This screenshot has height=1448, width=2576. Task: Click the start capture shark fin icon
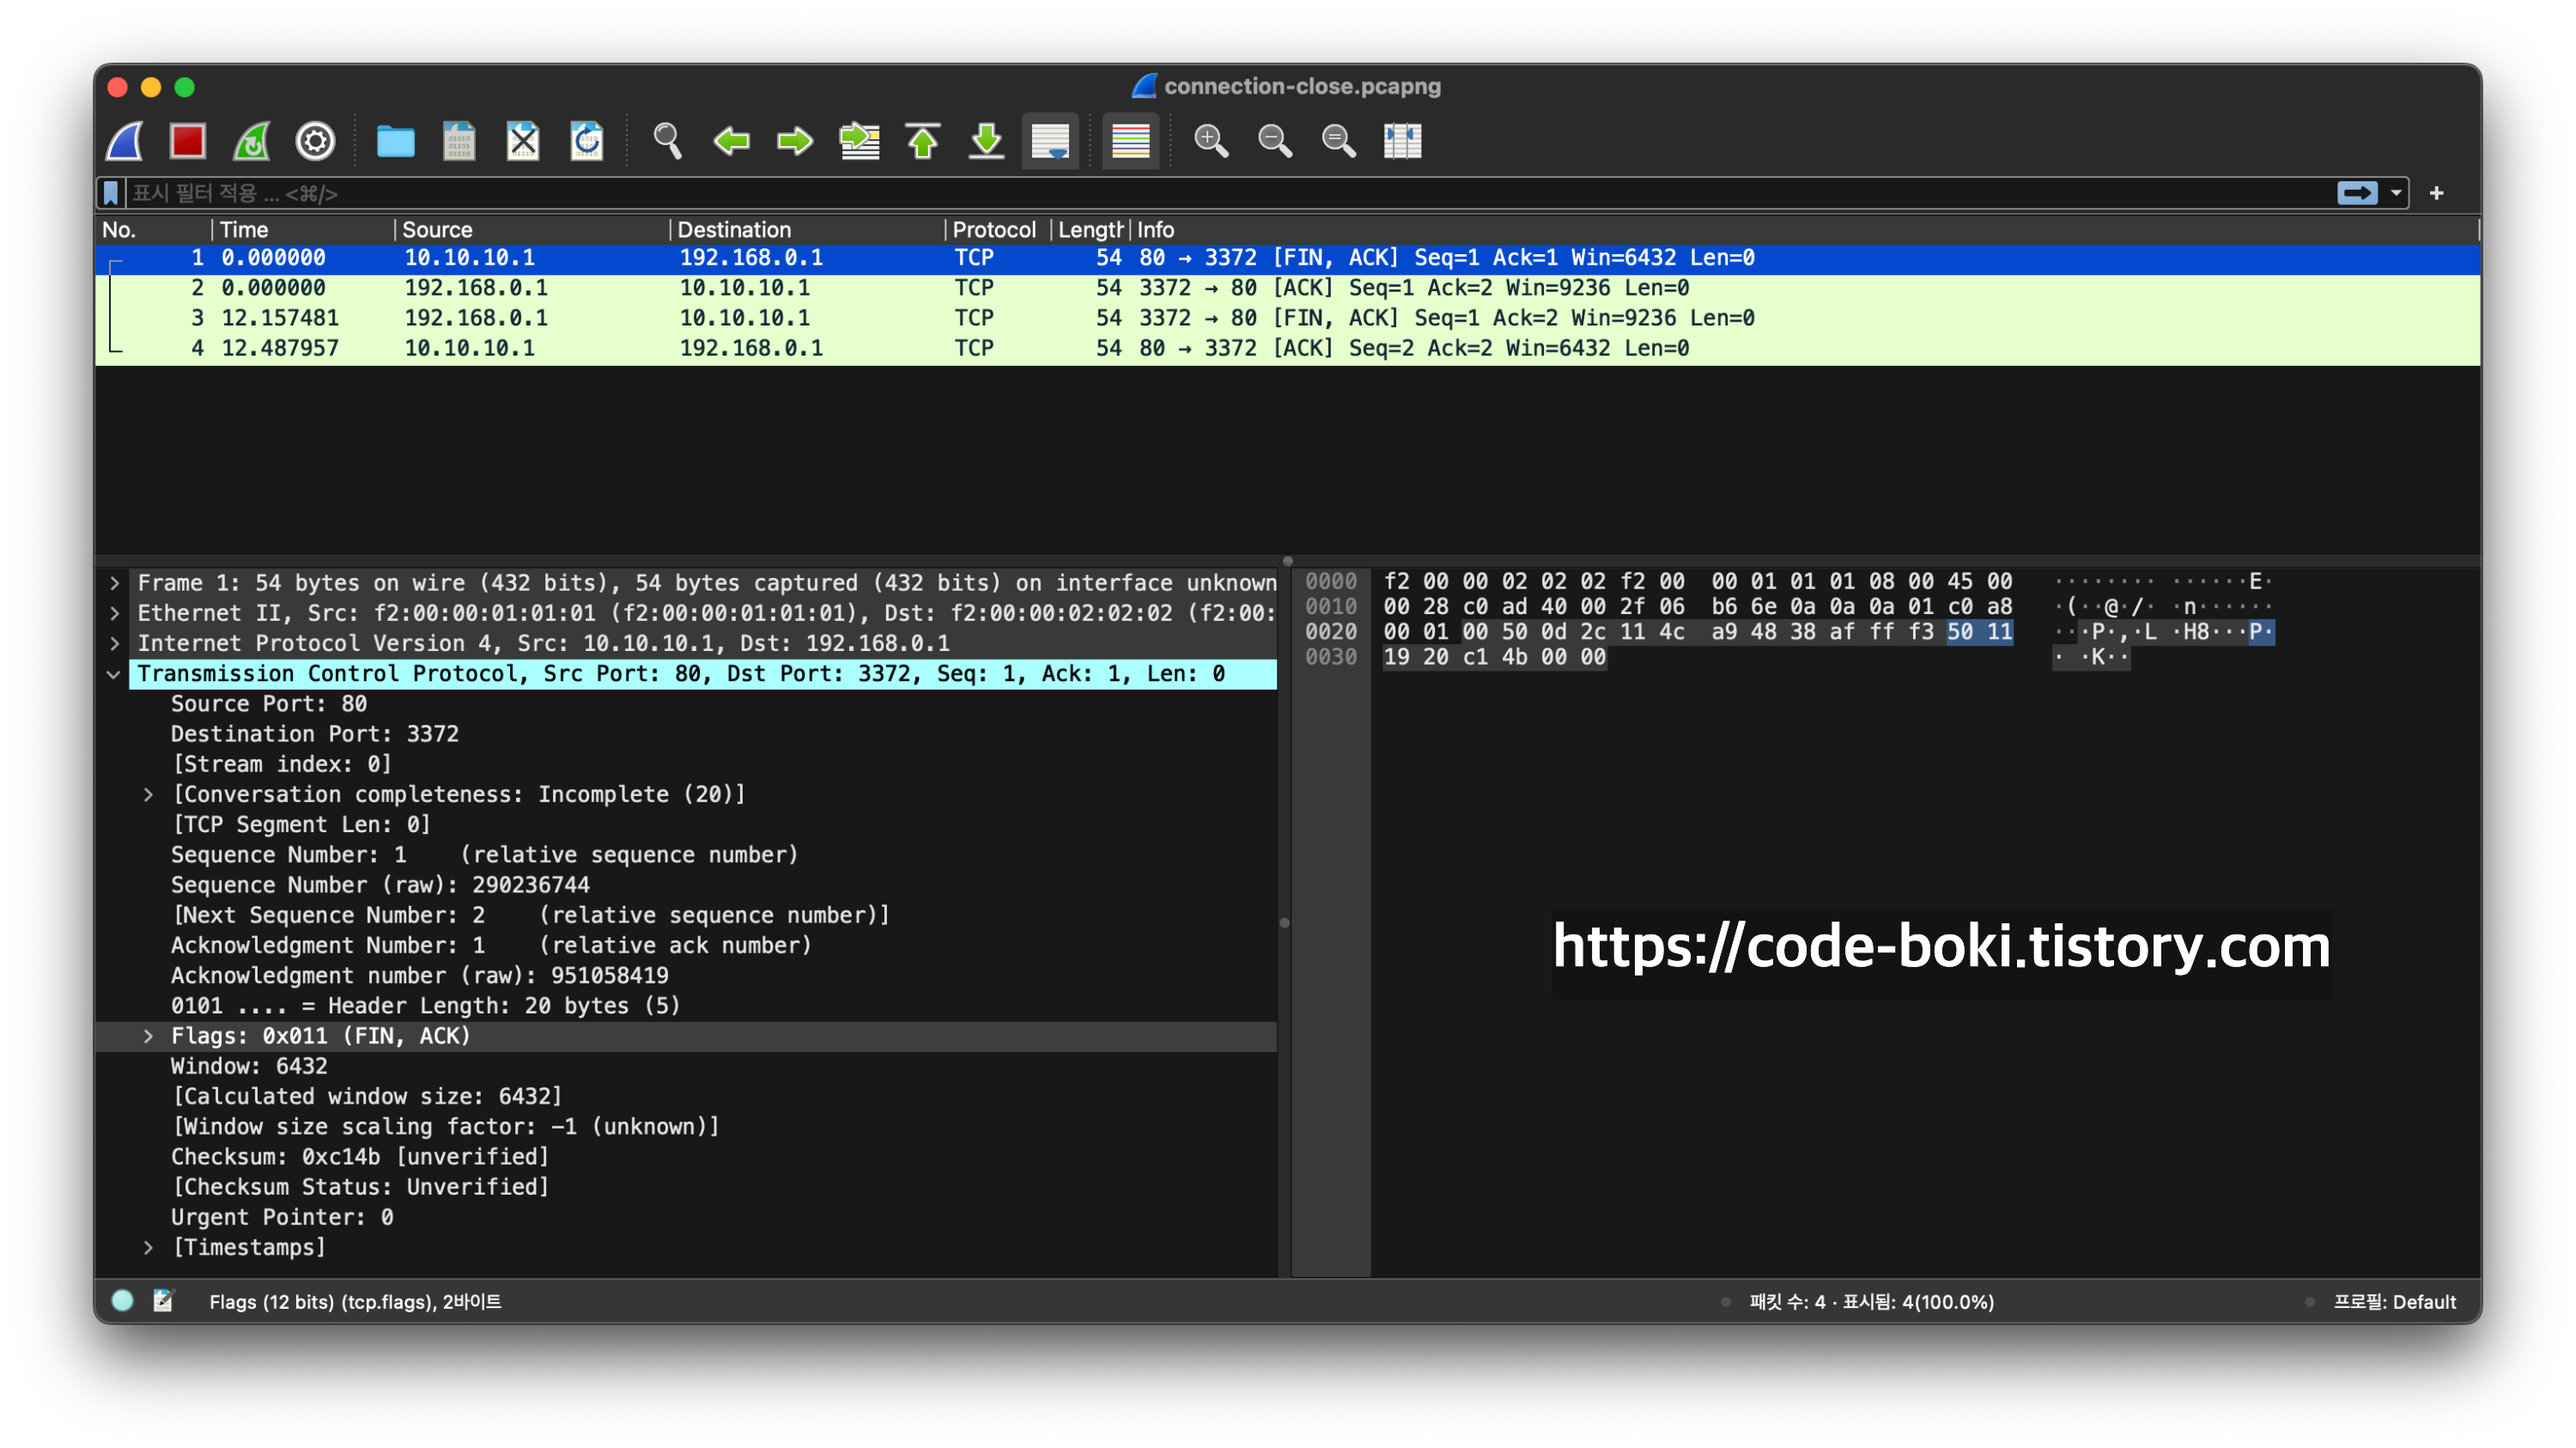click(x=125, y=141)
